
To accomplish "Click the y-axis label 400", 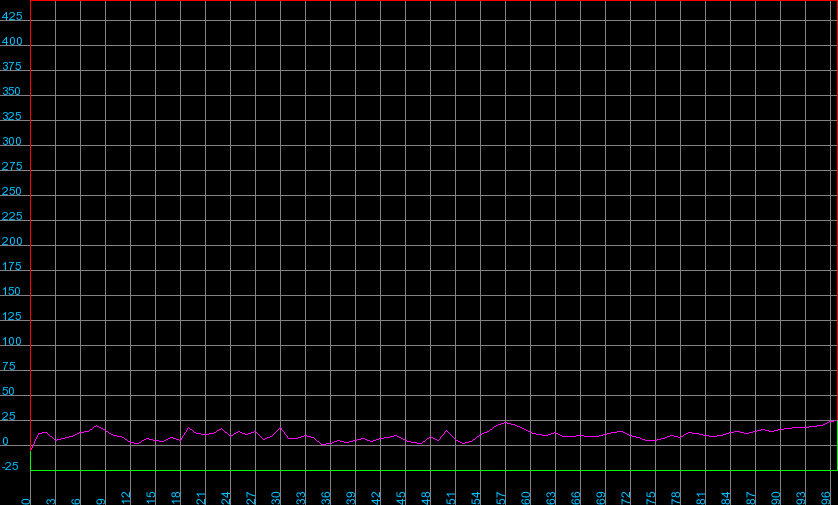I will [x=12, y=41].
